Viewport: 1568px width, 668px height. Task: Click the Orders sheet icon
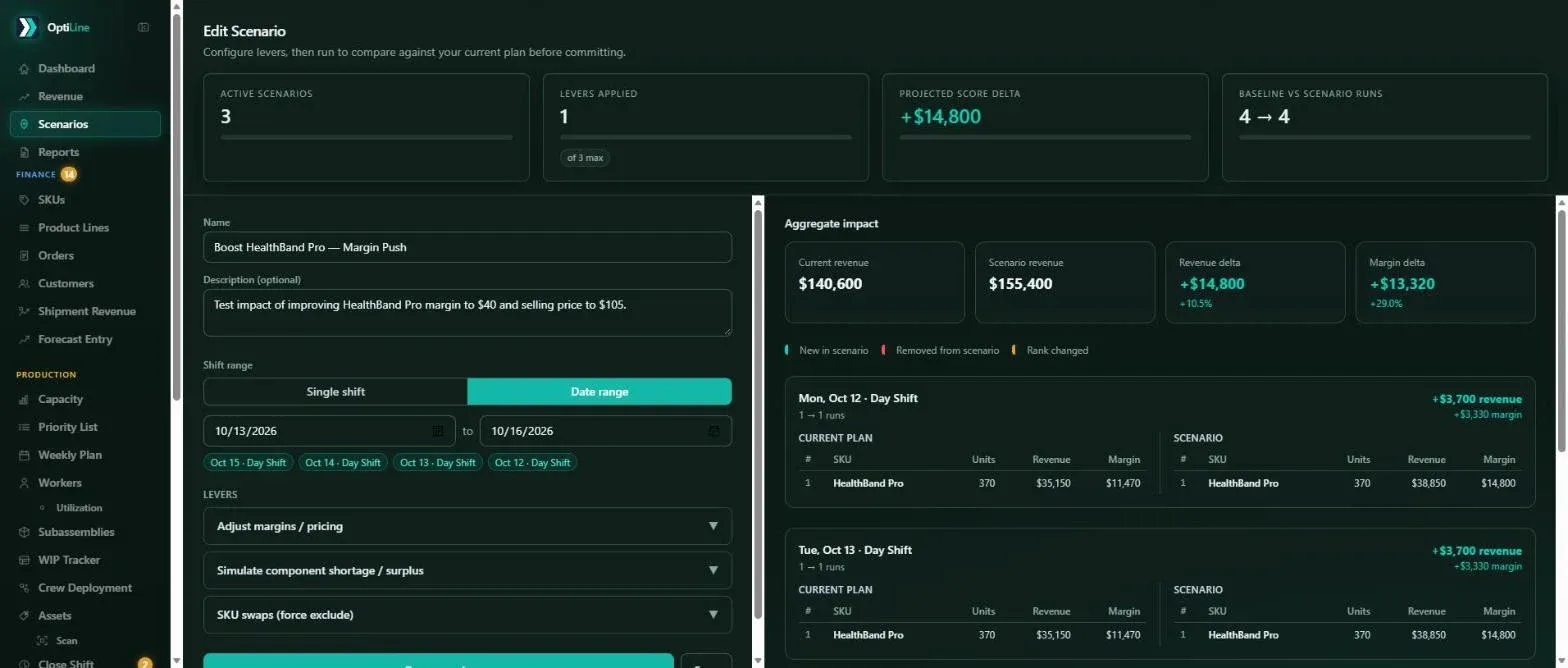(x=24, y=256)
